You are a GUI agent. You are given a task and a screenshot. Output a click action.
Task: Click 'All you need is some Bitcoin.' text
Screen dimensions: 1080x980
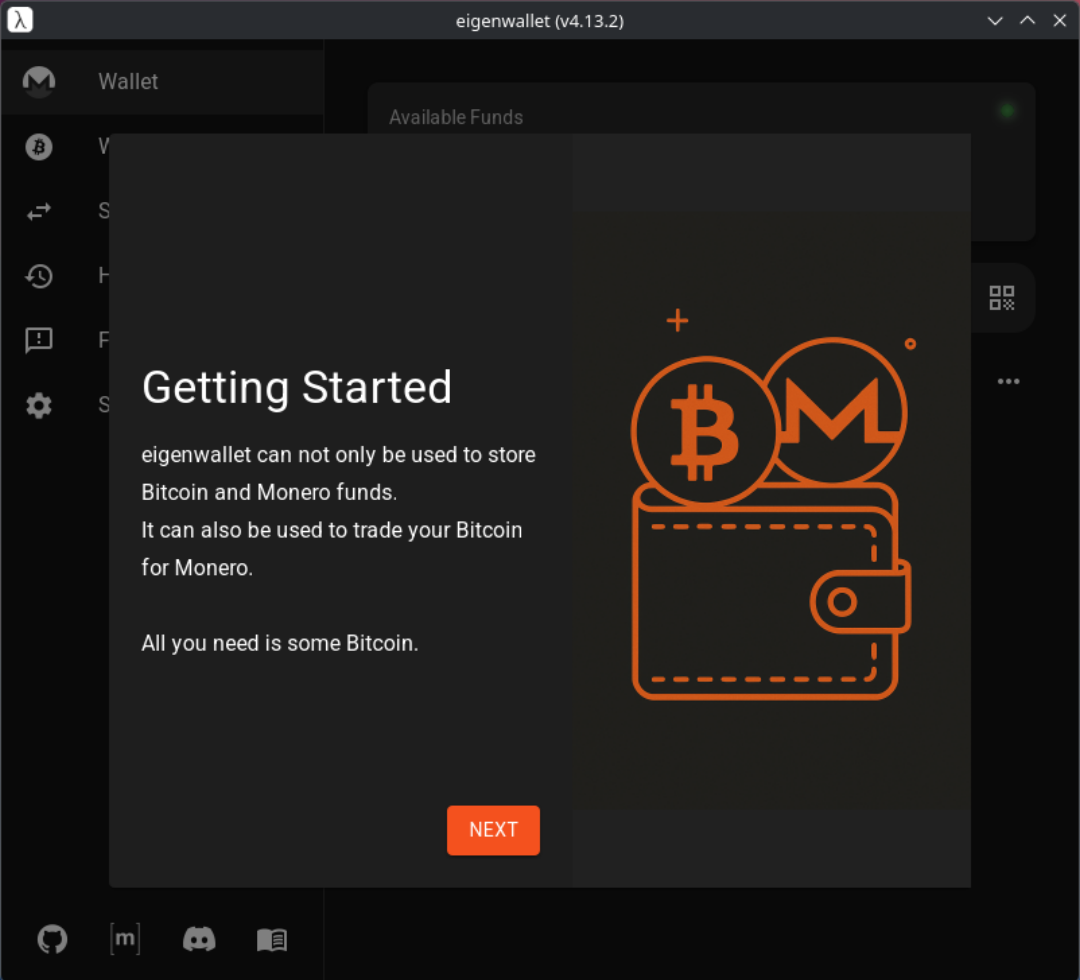[280, 643]
